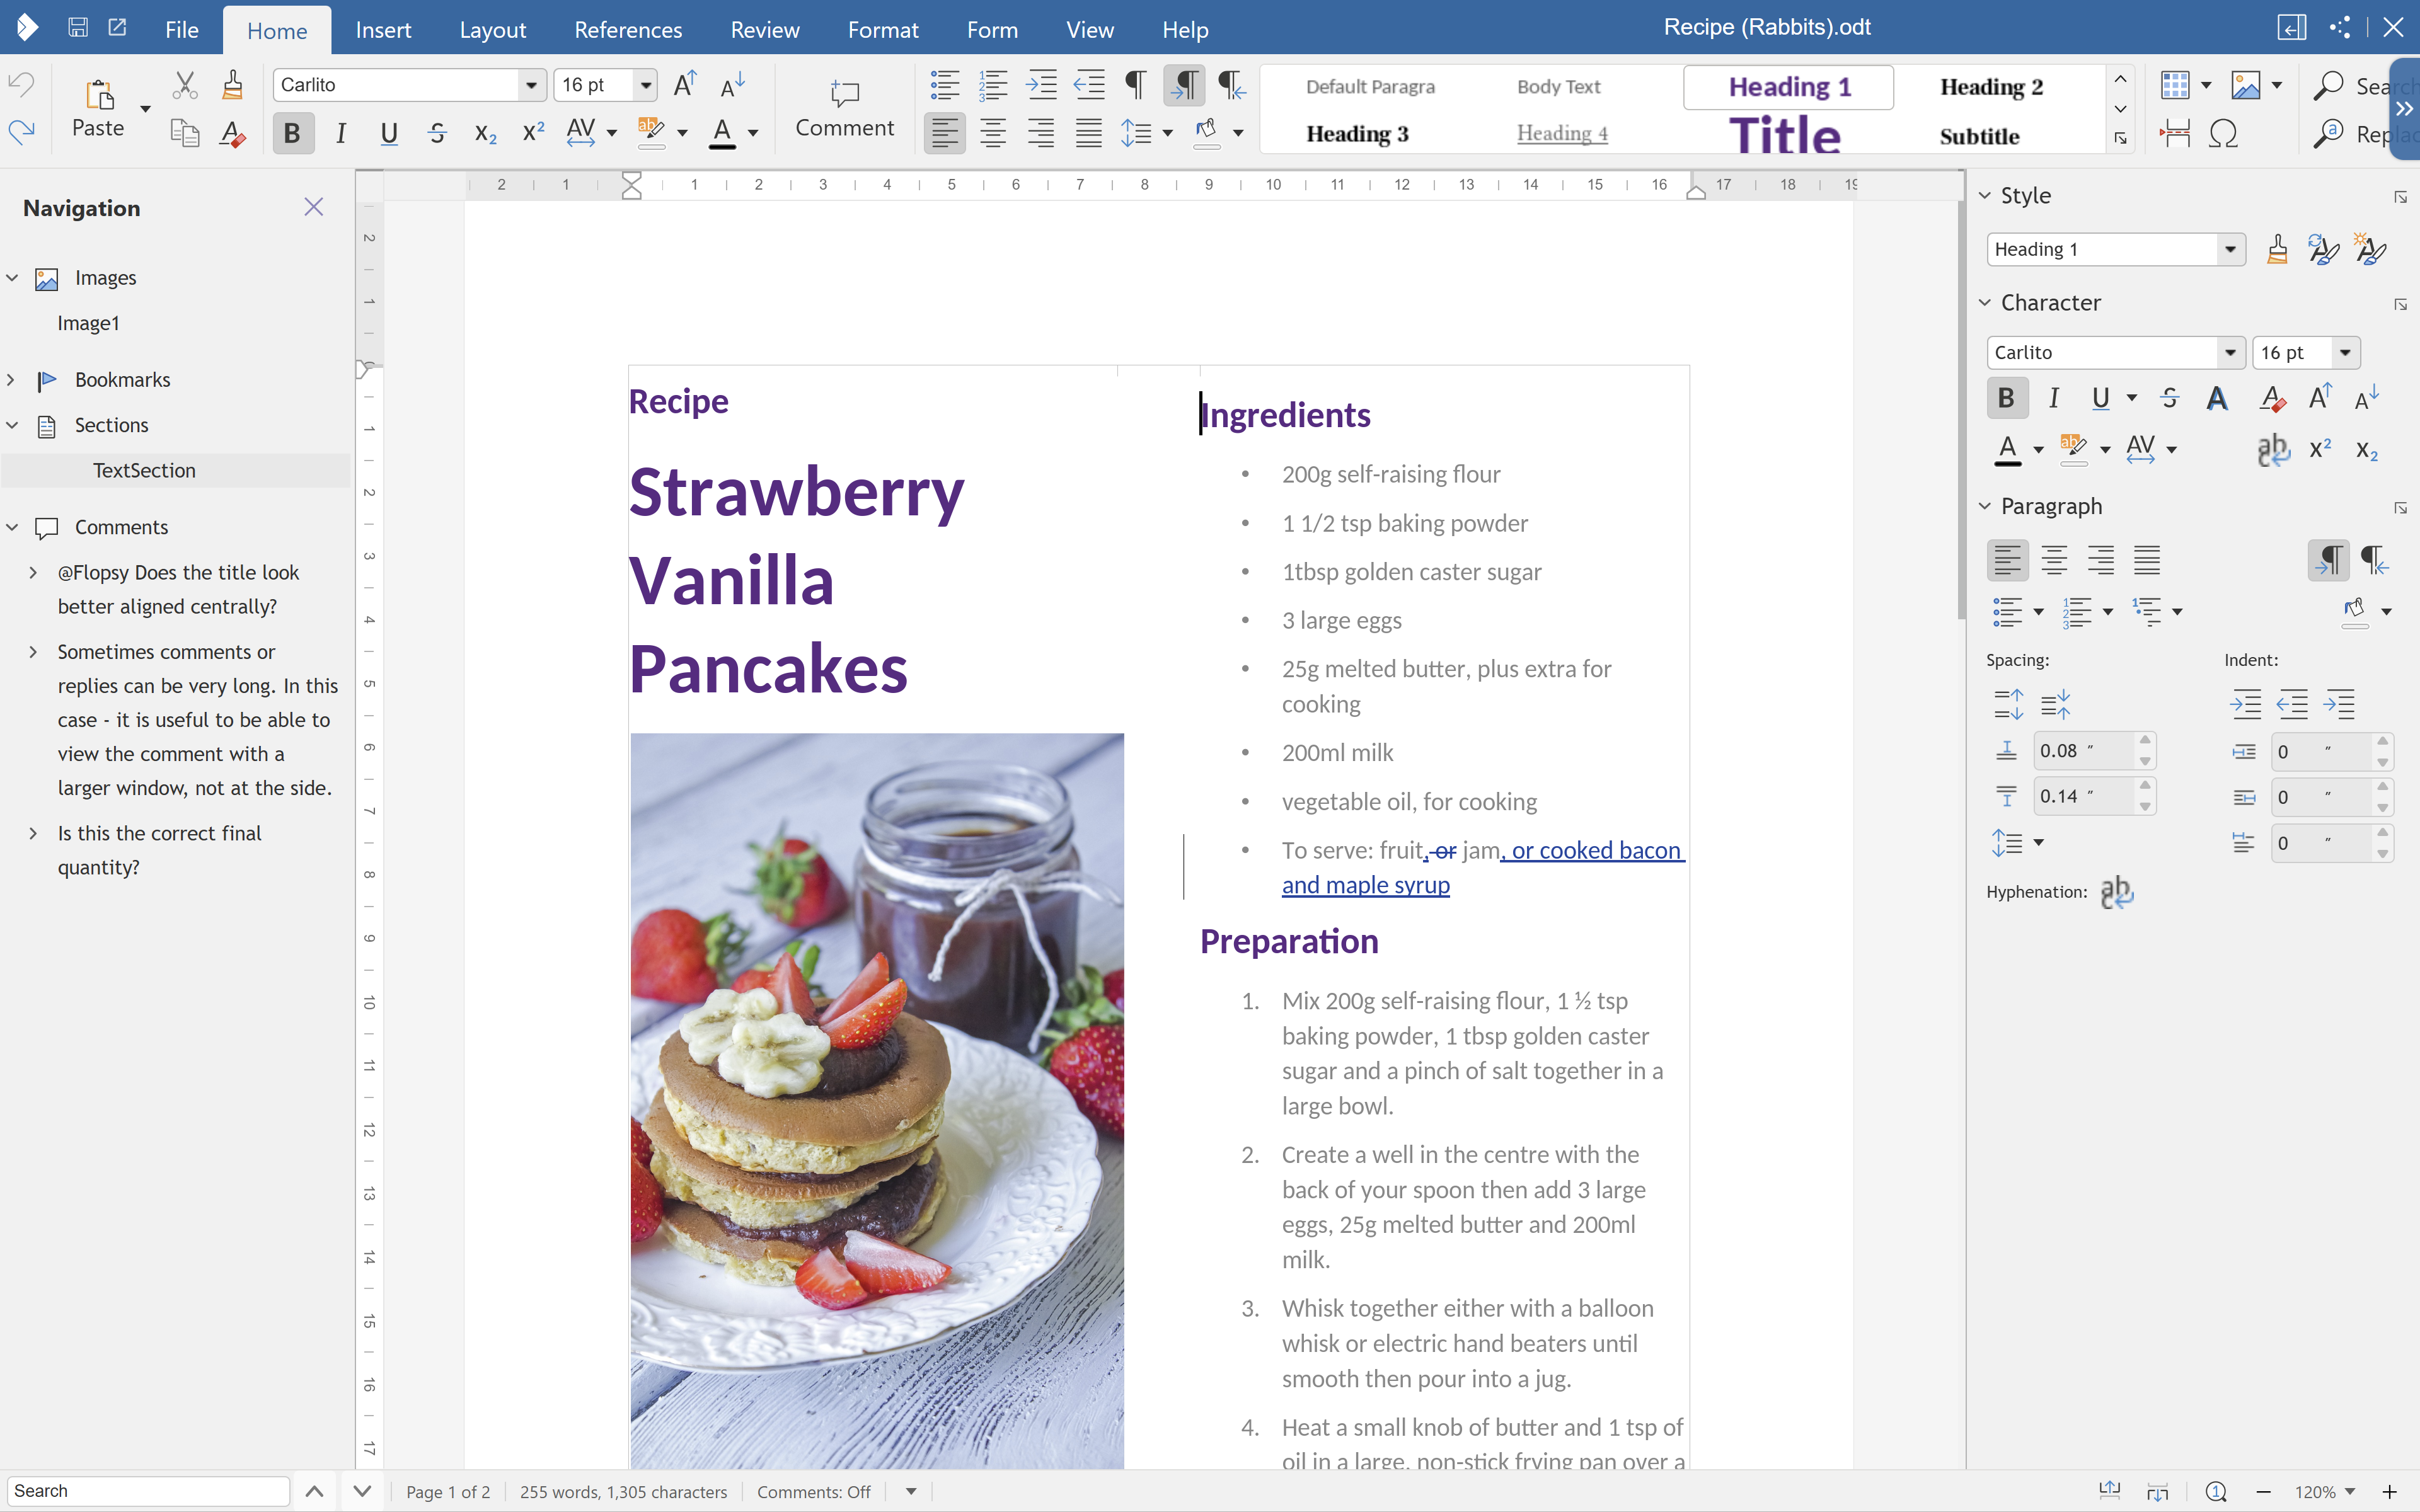This screenshot has width=2420, height=1512.
Task: Close the Navigation panel
Action: (314, 207)
